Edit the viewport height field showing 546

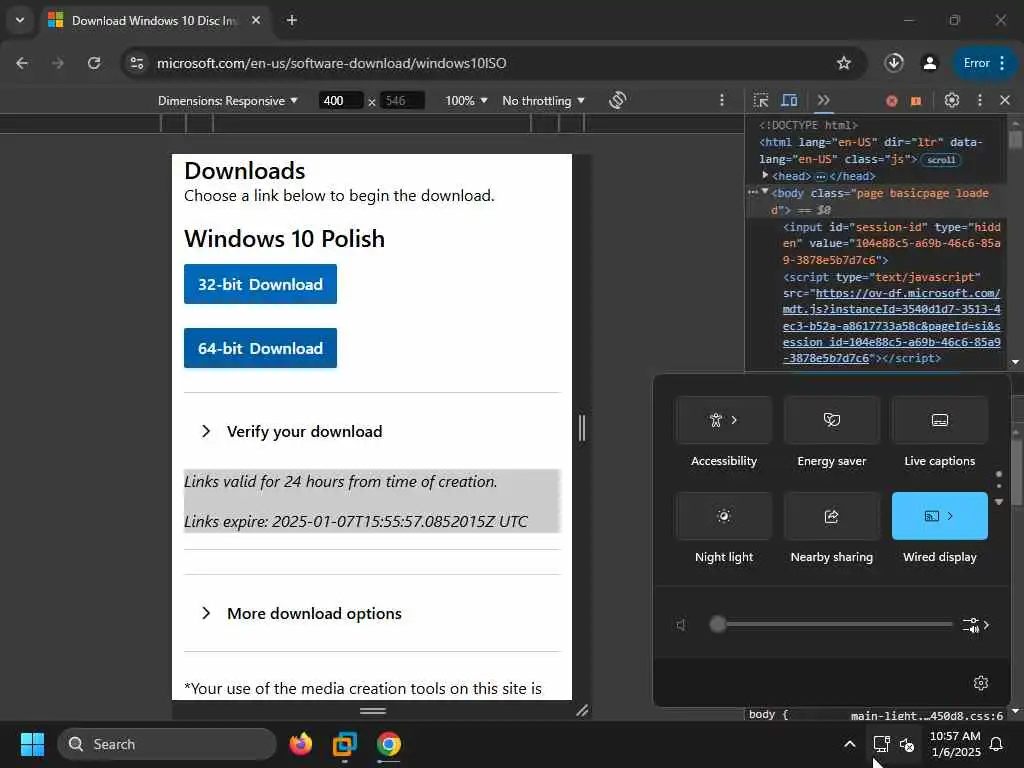pyautogui.click(x=402, y=101)
